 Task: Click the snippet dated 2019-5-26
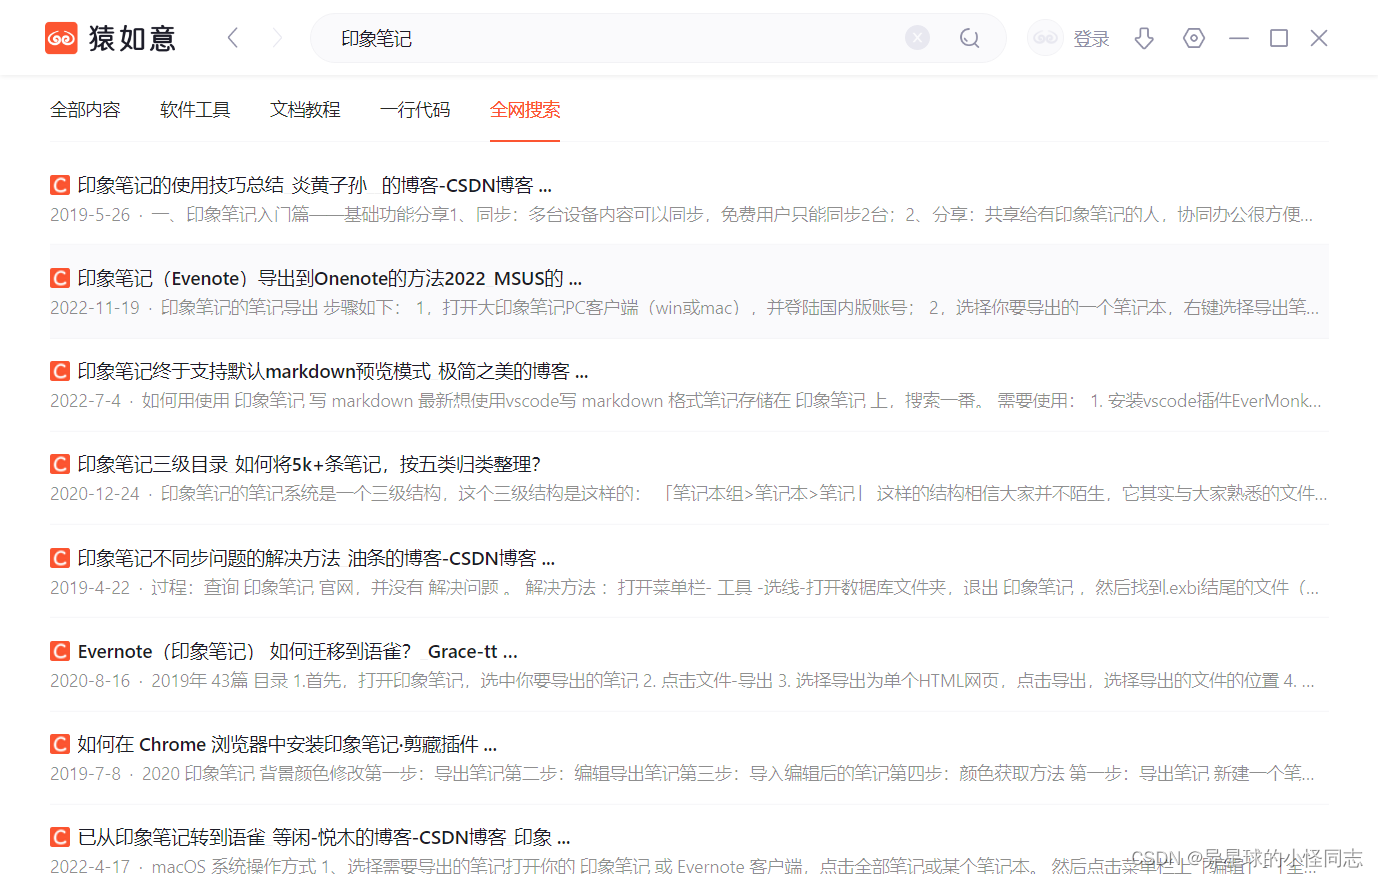682,214
